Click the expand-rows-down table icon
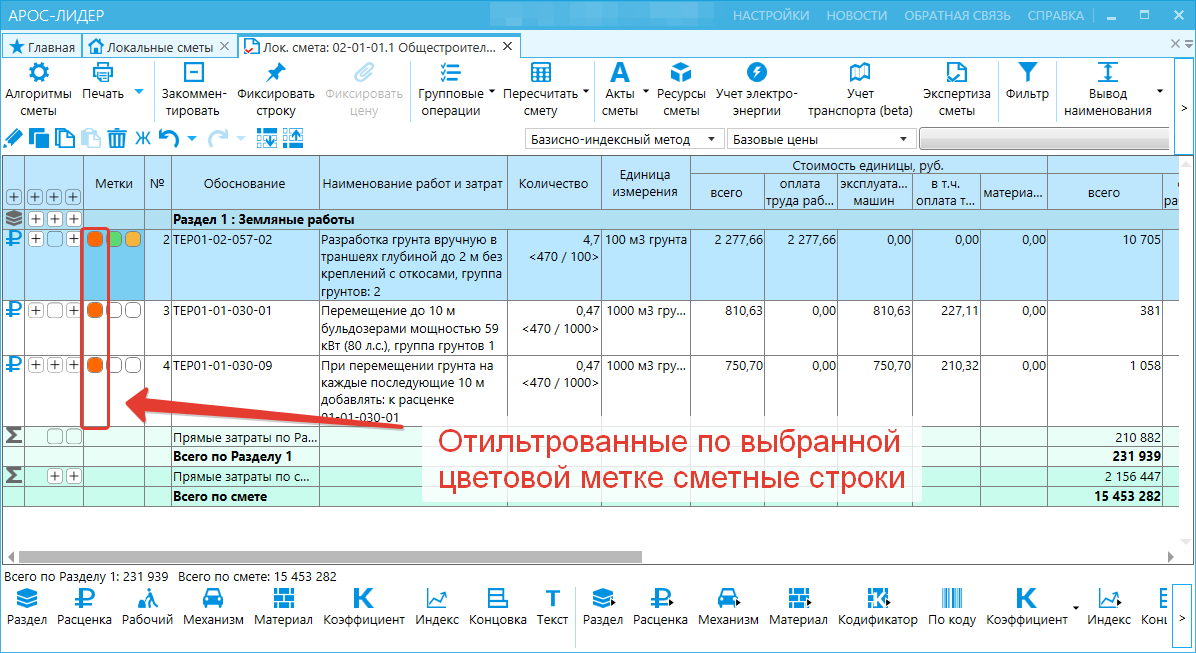 tap(267, 138)
